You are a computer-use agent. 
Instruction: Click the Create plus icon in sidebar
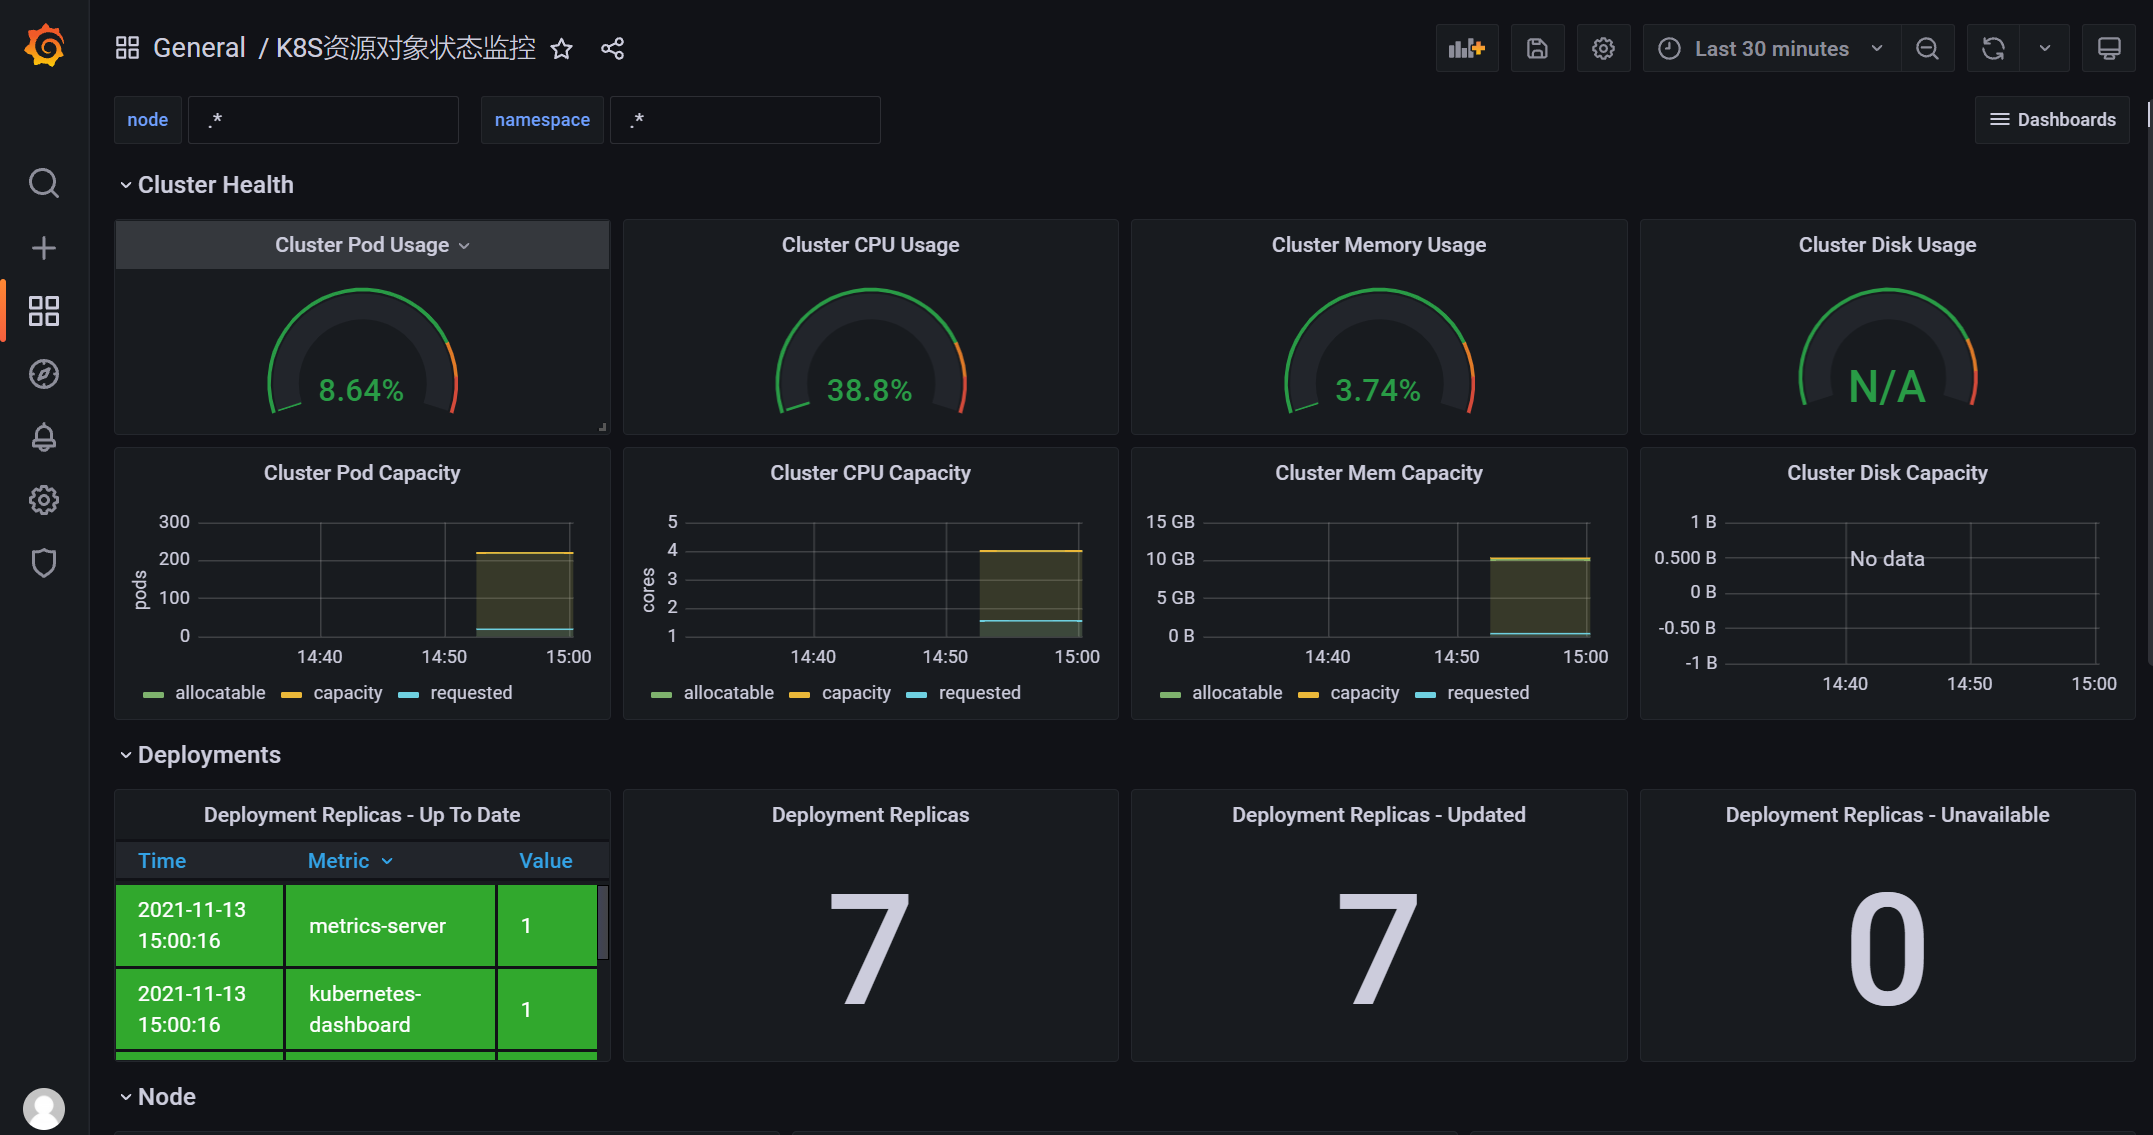pyautogui.click(x=44, y=248)
